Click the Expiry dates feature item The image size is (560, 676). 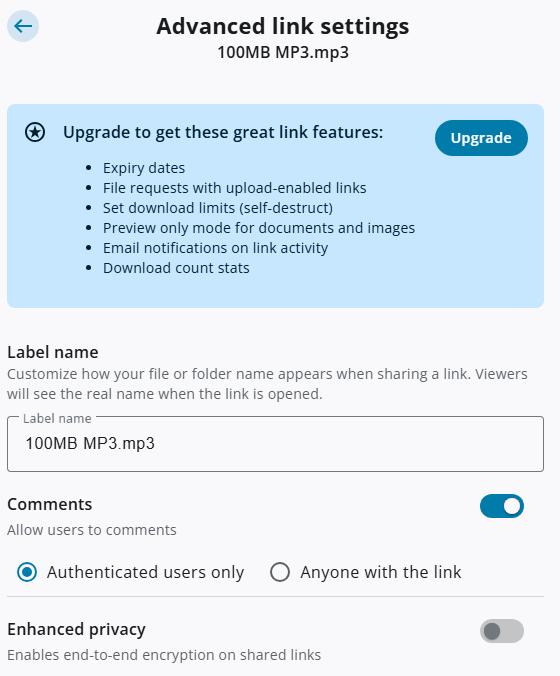pos(144,168)
